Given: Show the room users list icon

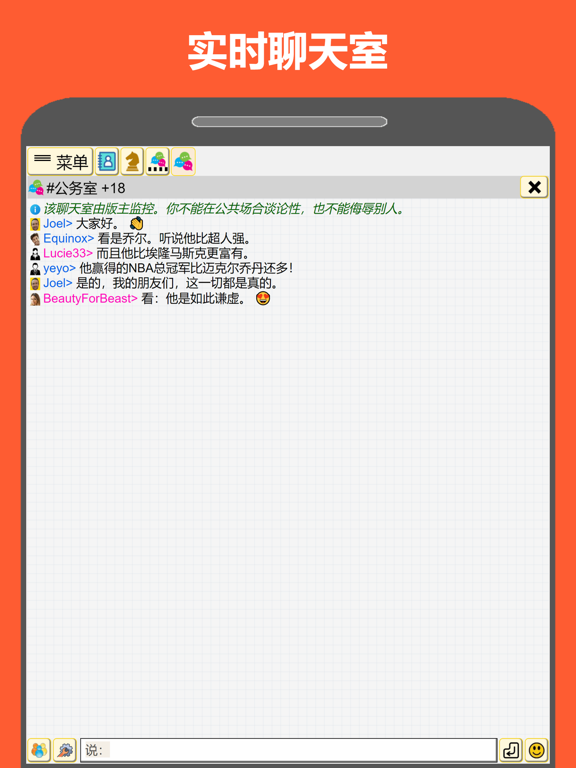Looking at the screenshot, I should (x=39, y=750).
